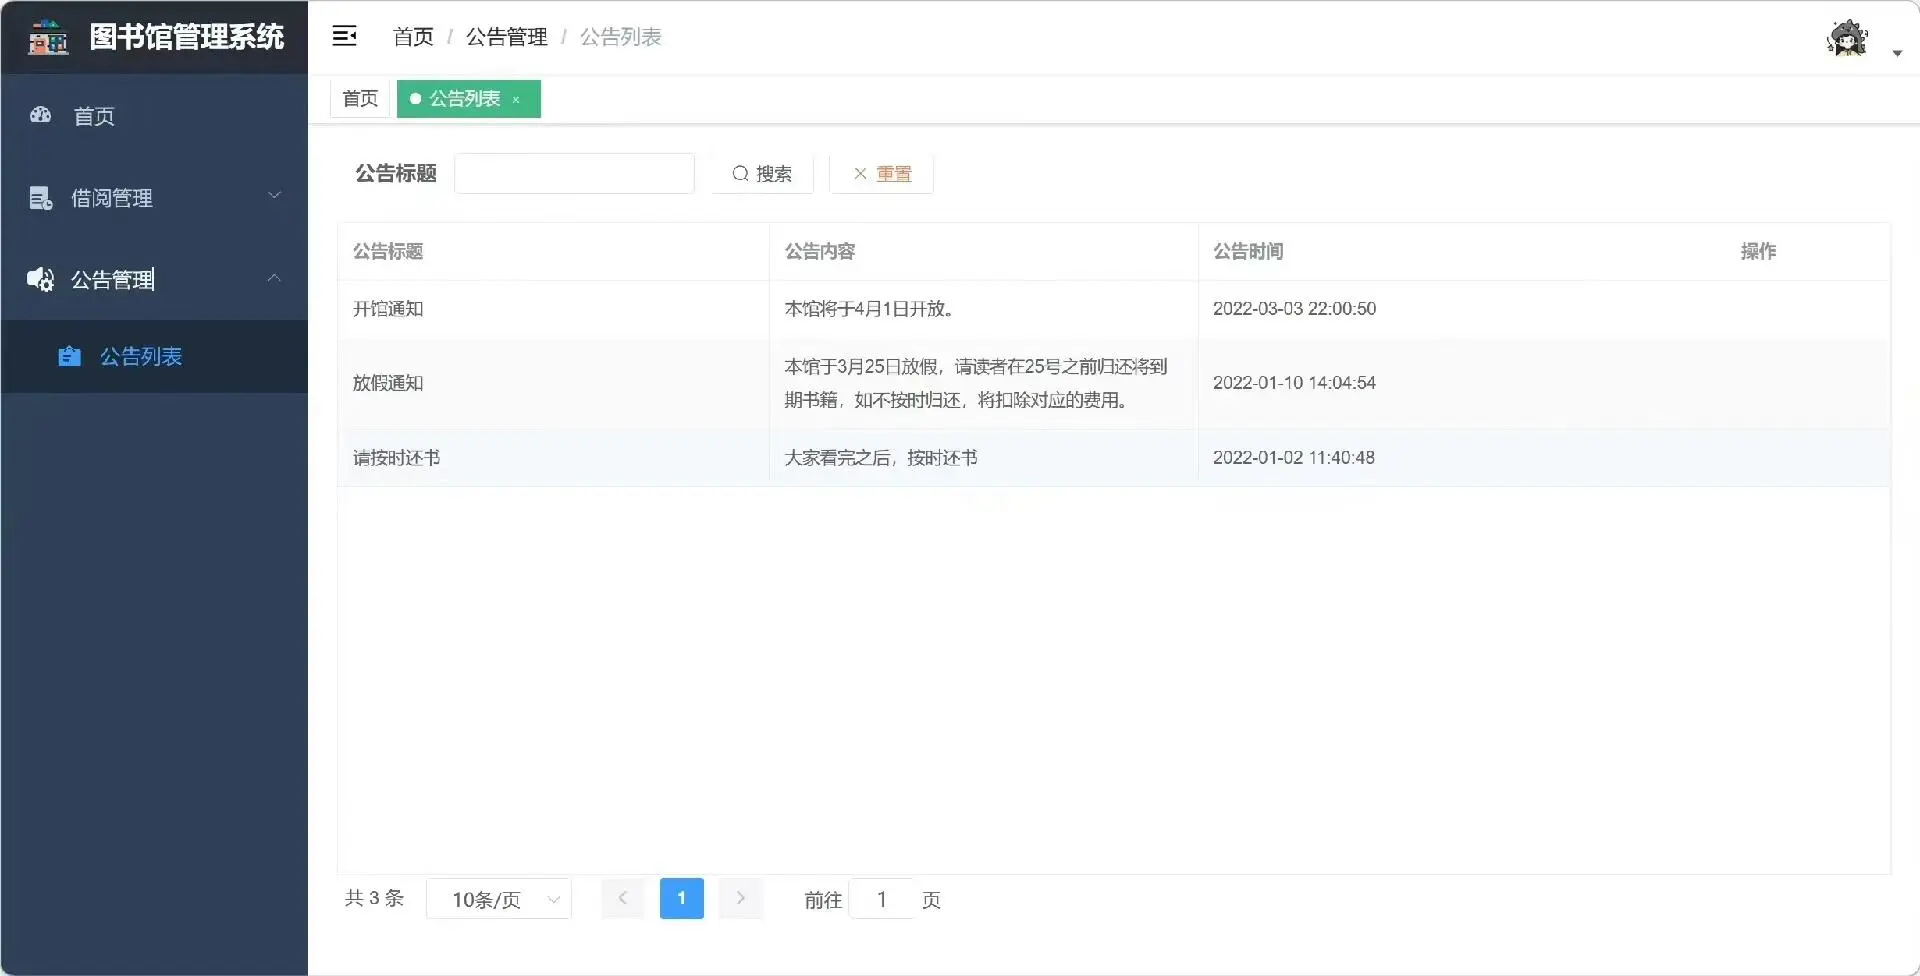The width and height of the screenshot is (1920, 976).
Task: Click the 搜索 search button
Action: click(762, 173)
